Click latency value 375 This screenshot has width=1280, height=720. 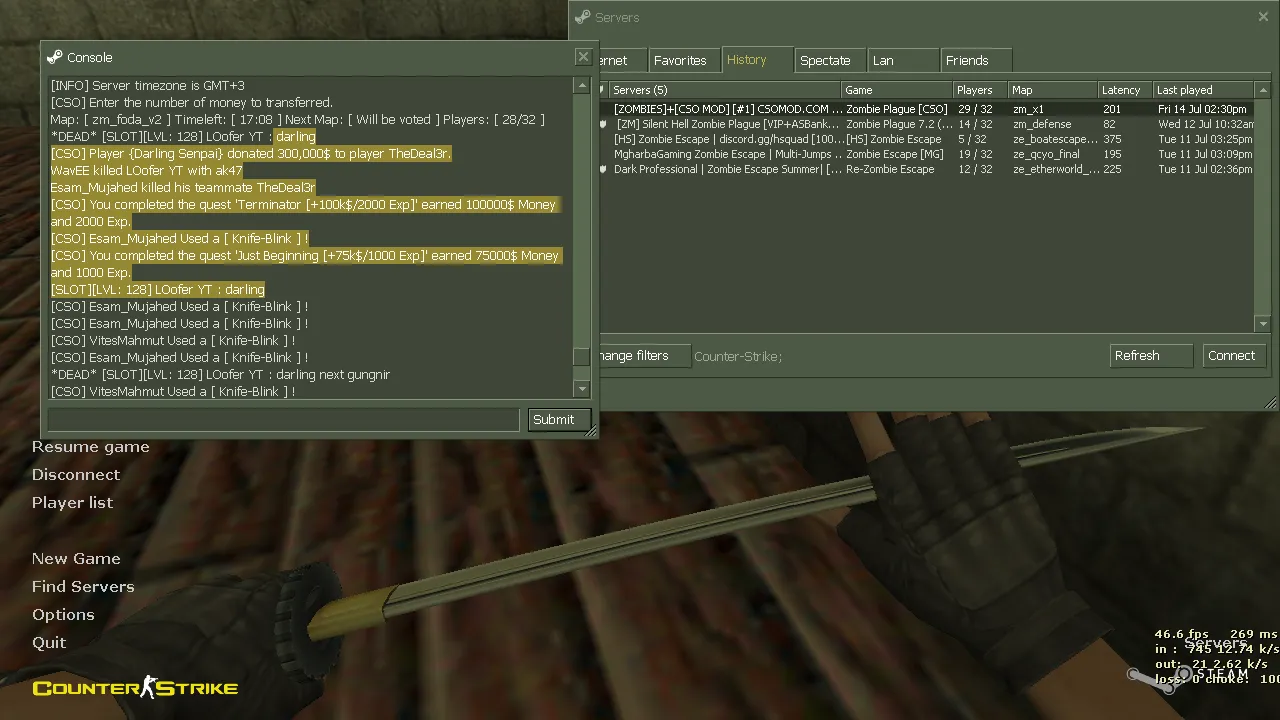[1112, 139]
